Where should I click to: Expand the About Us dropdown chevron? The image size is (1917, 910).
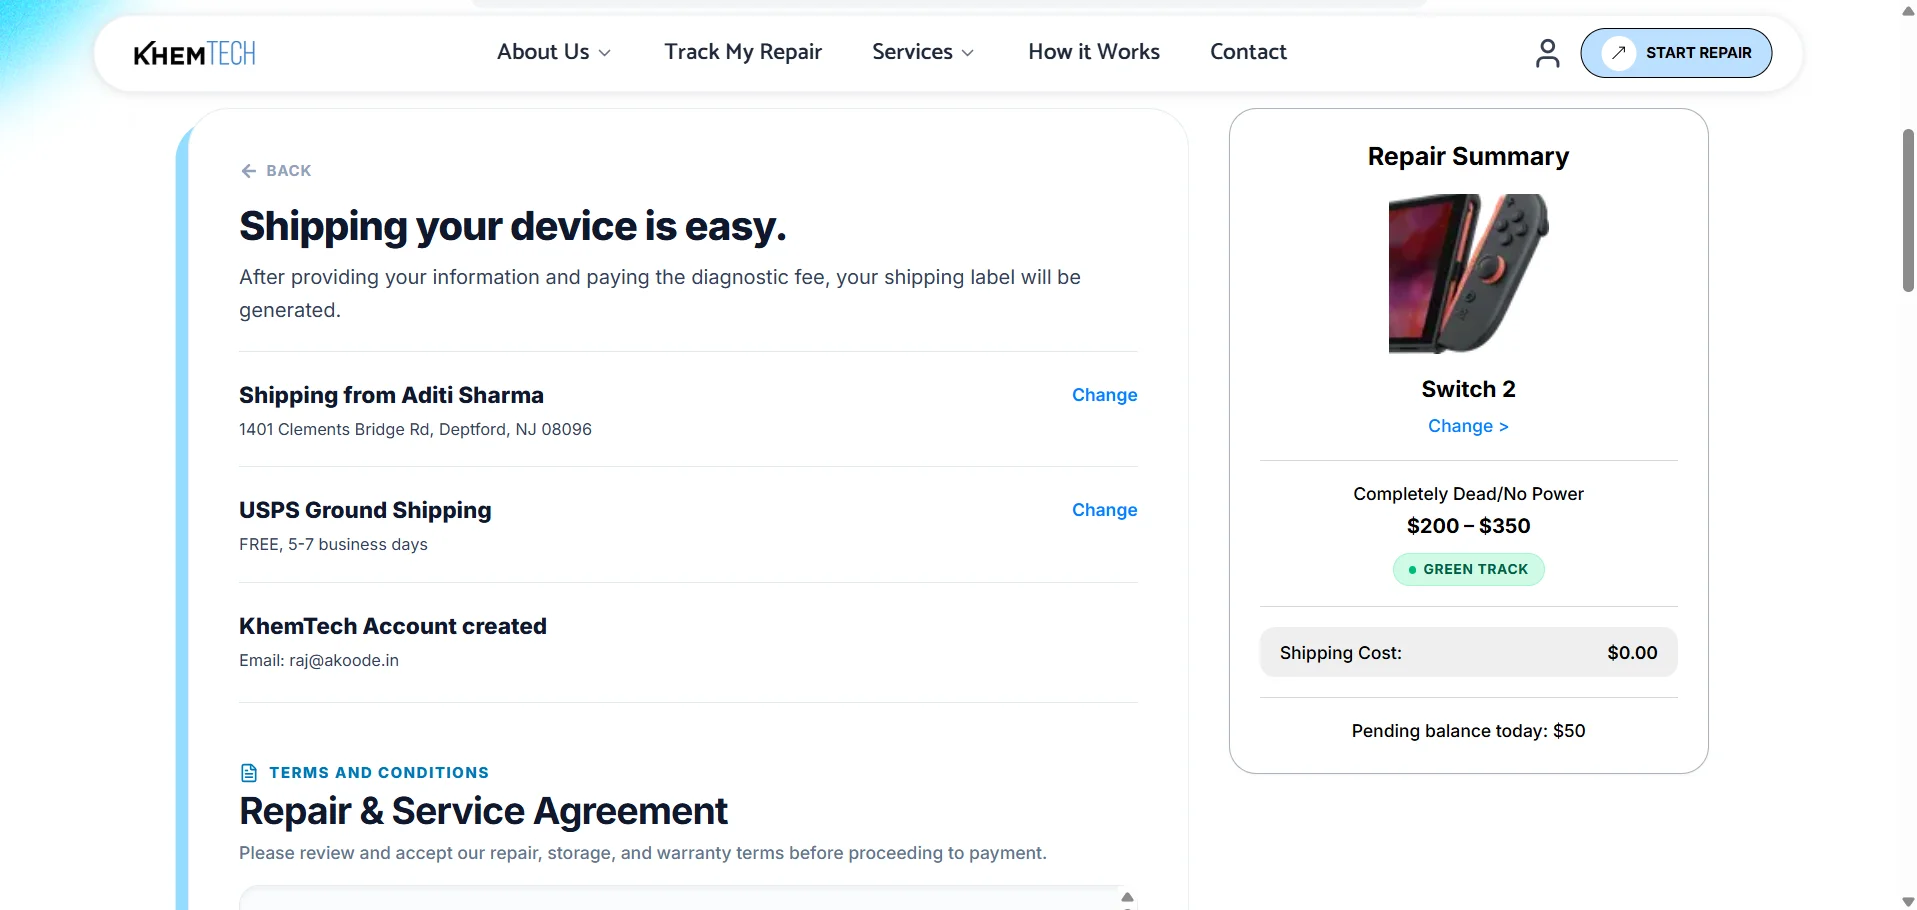click(605, 53)
